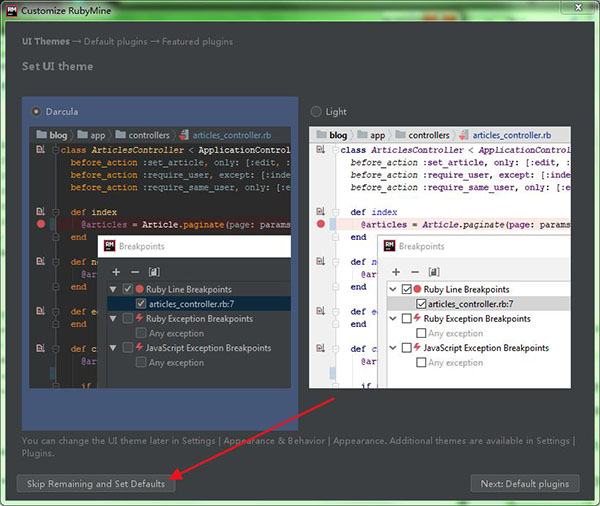
Task: Click gutter icon beside class ArticlesController in Darcula preview
Action: pyautogui.click(x=41, y=149)
